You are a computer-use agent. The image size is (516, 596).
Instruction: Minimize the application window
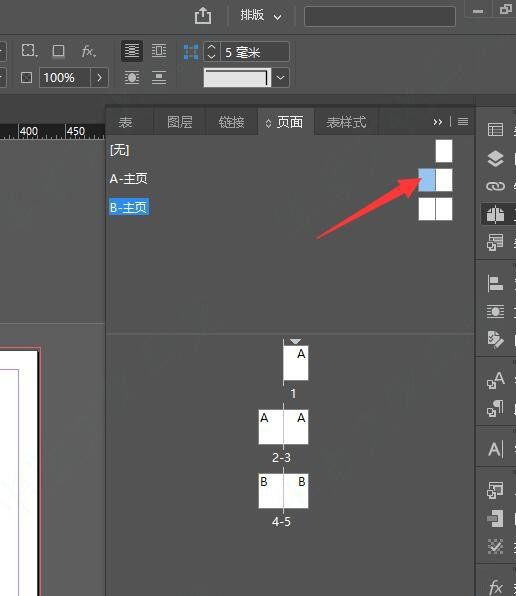click(x=478, y=11)
